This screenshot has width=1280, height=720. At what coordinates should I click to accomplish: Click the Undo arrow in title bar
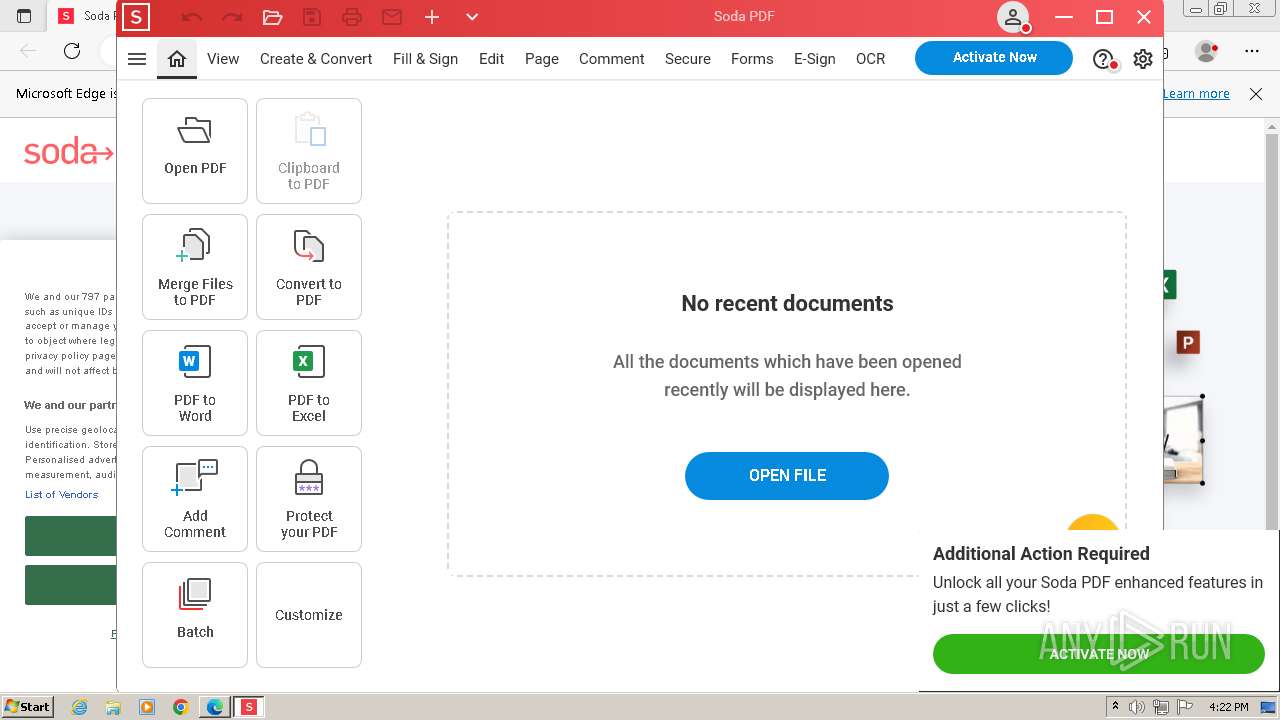[192, 17]
